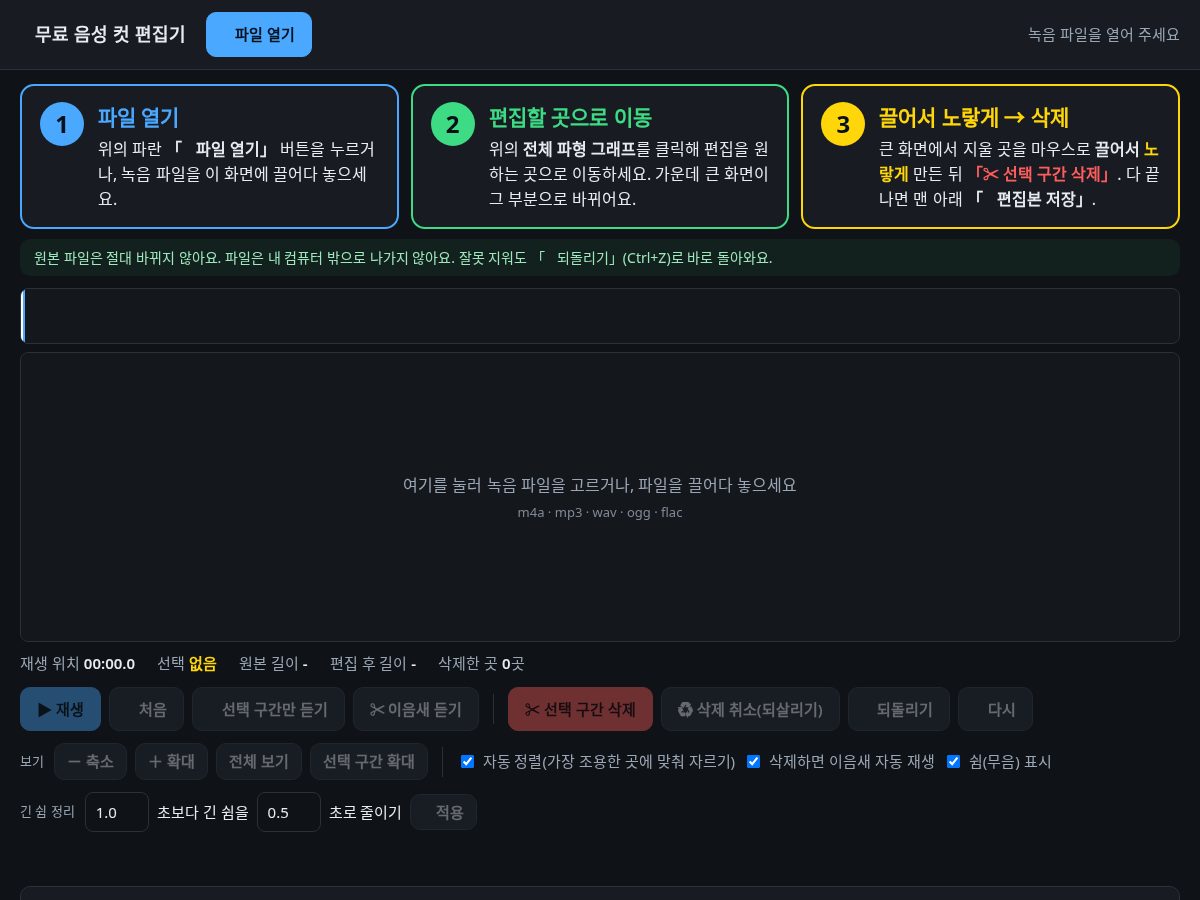
Task: Zoom out using the 축소 button
Action: 91,761
